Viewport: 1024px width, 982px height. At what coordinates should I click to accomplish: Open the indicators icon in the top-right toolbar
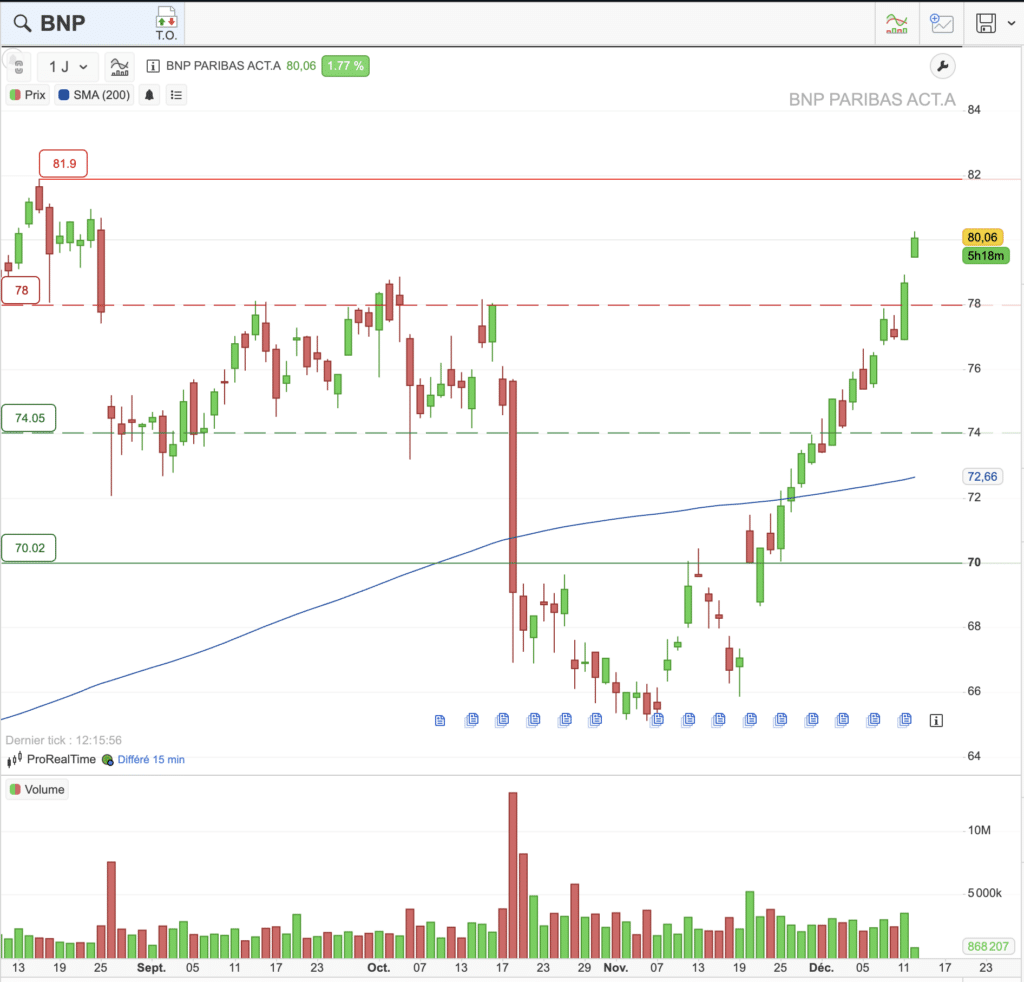[897, 23]
